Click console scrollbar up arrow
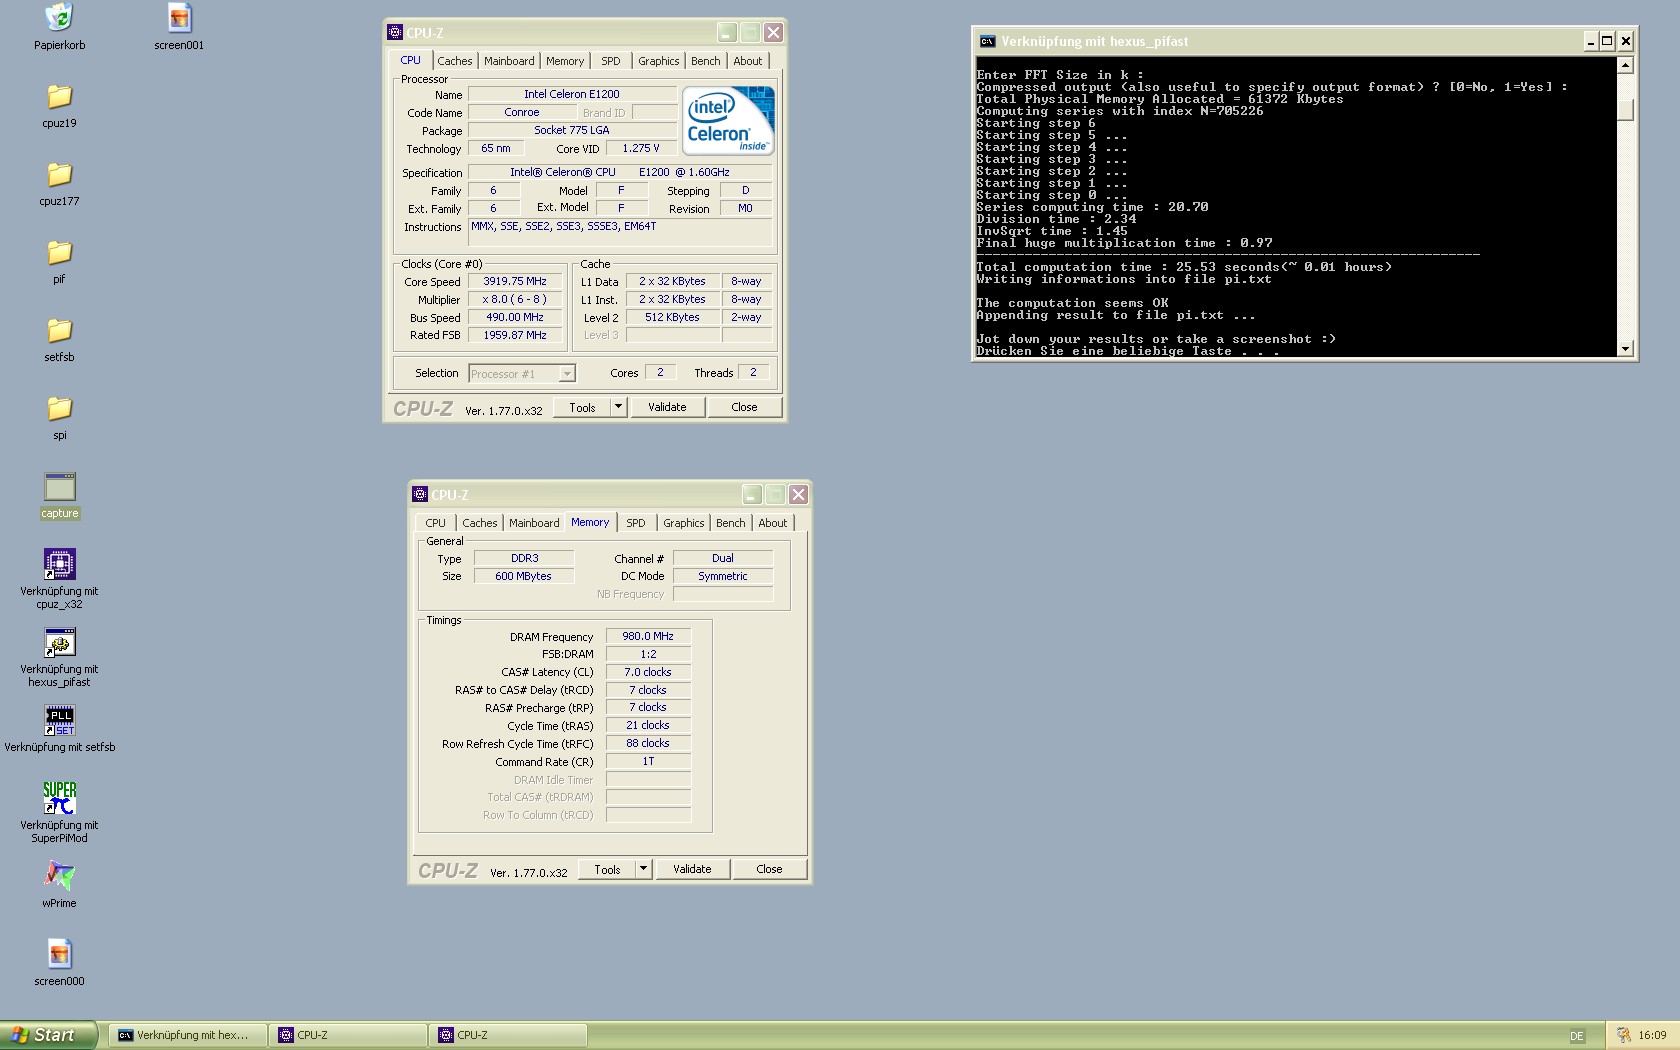The image size is (1680, 1050). (1625, 65)
